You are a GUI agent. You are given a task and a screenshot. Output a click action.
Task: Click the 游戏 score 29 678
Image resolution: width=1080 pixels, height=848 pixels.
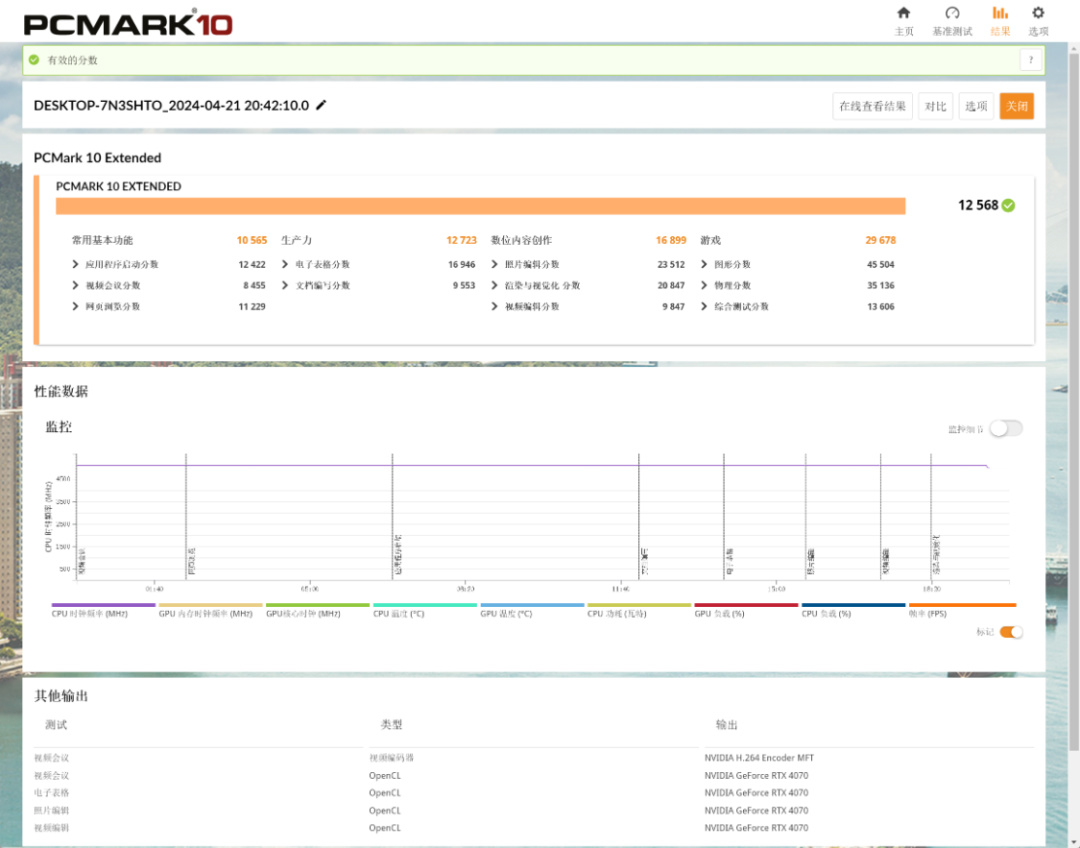point(880,240)
